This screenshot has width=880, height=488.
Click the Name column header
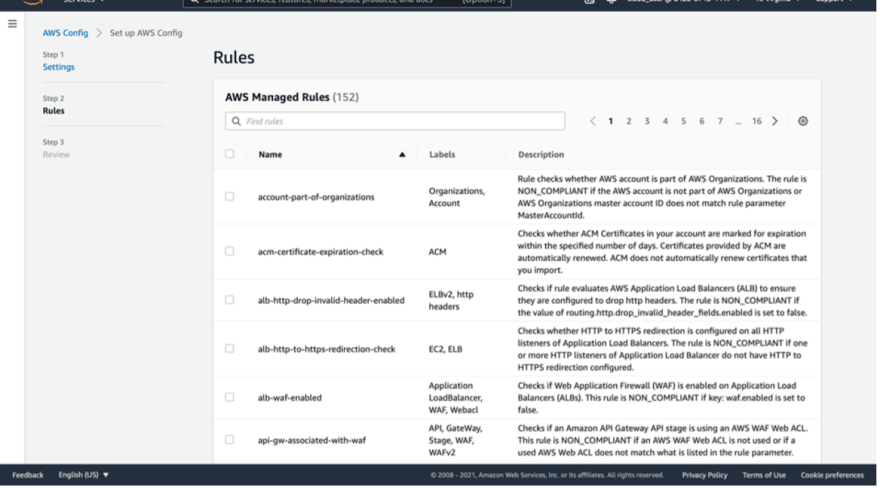(x=270, y=154)
